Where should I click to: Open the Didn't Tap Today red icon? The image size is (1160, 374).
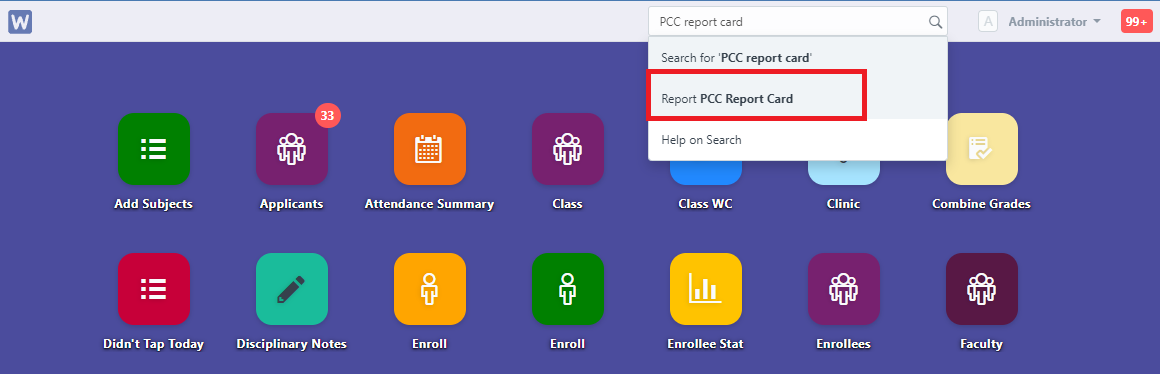pos(154,289)
